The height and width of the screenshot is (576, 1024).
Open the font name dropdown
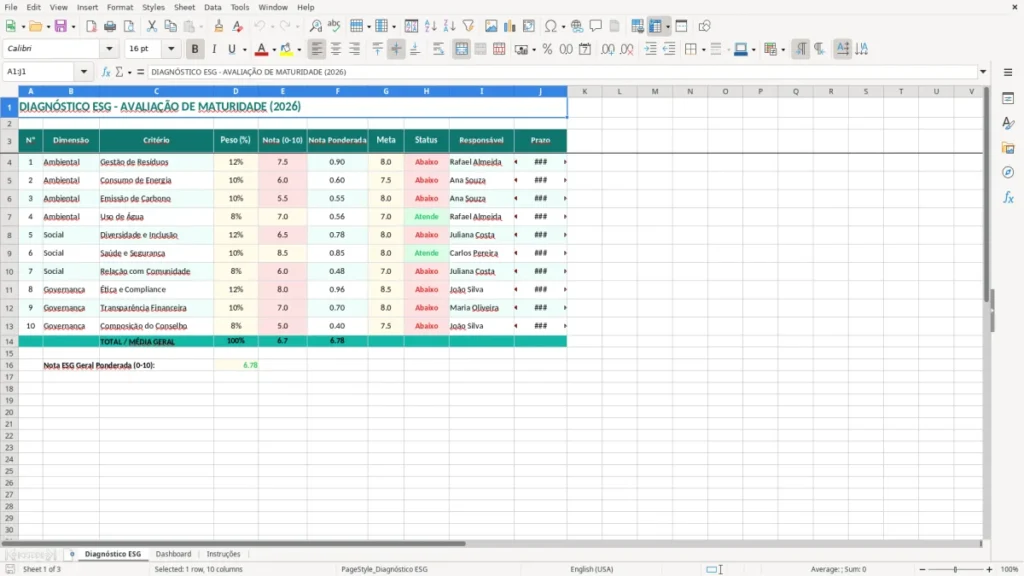tap(109, 49)
